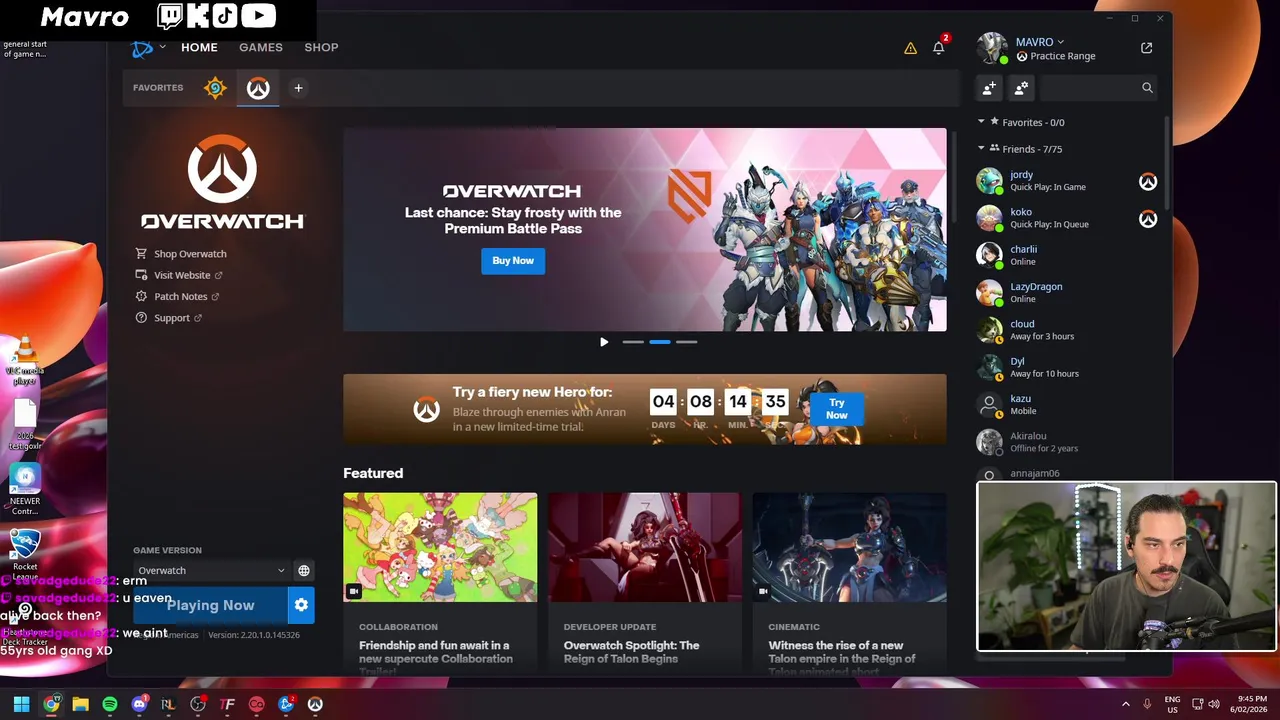Open Shop Overwatch link

pyautogui.click(x=181, y=254)
